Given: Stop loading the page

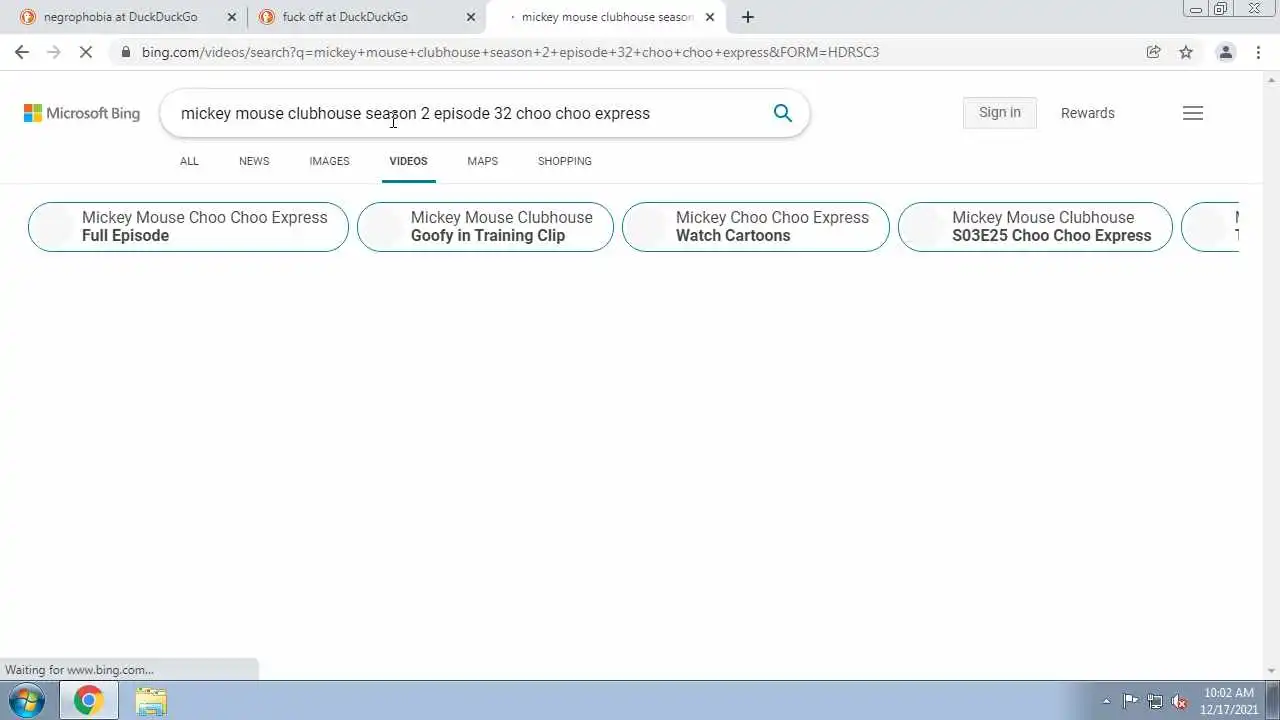Looking at the screenshot, I should [x=86, y=52].
